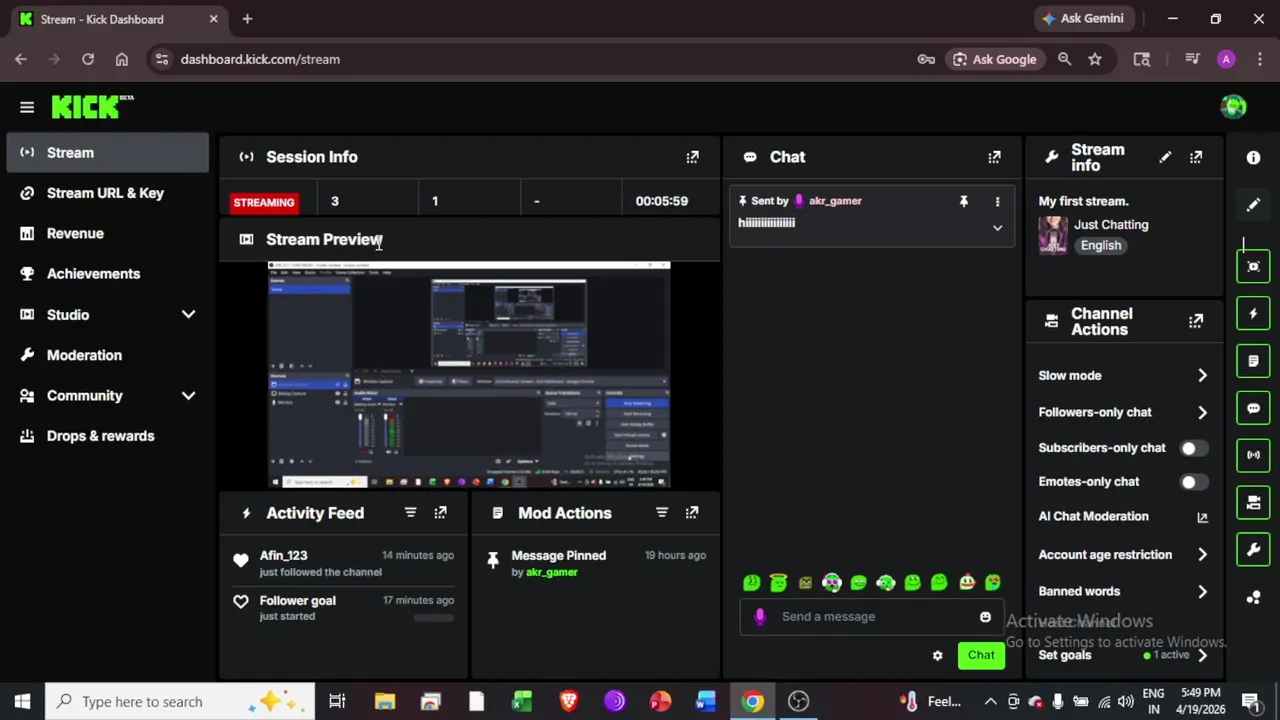Pop out the Mod Actions panel
The image size is (1280, 720).
tap(692, 513)
